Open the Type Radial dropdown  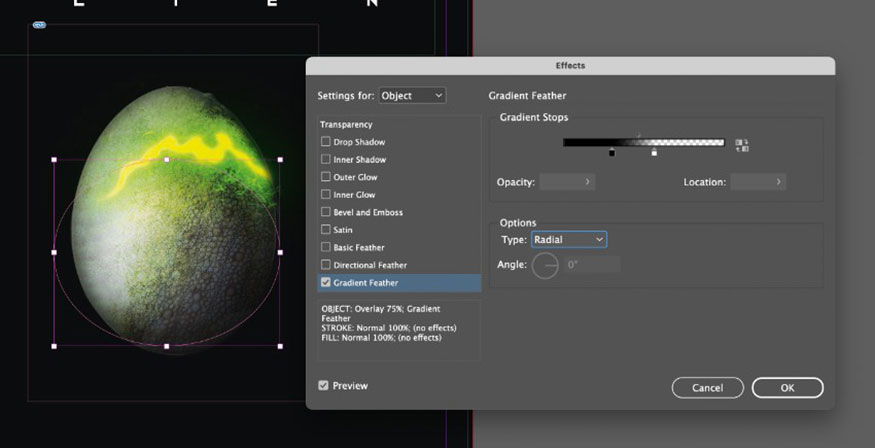pyautogui.click(x=569, y=240)
